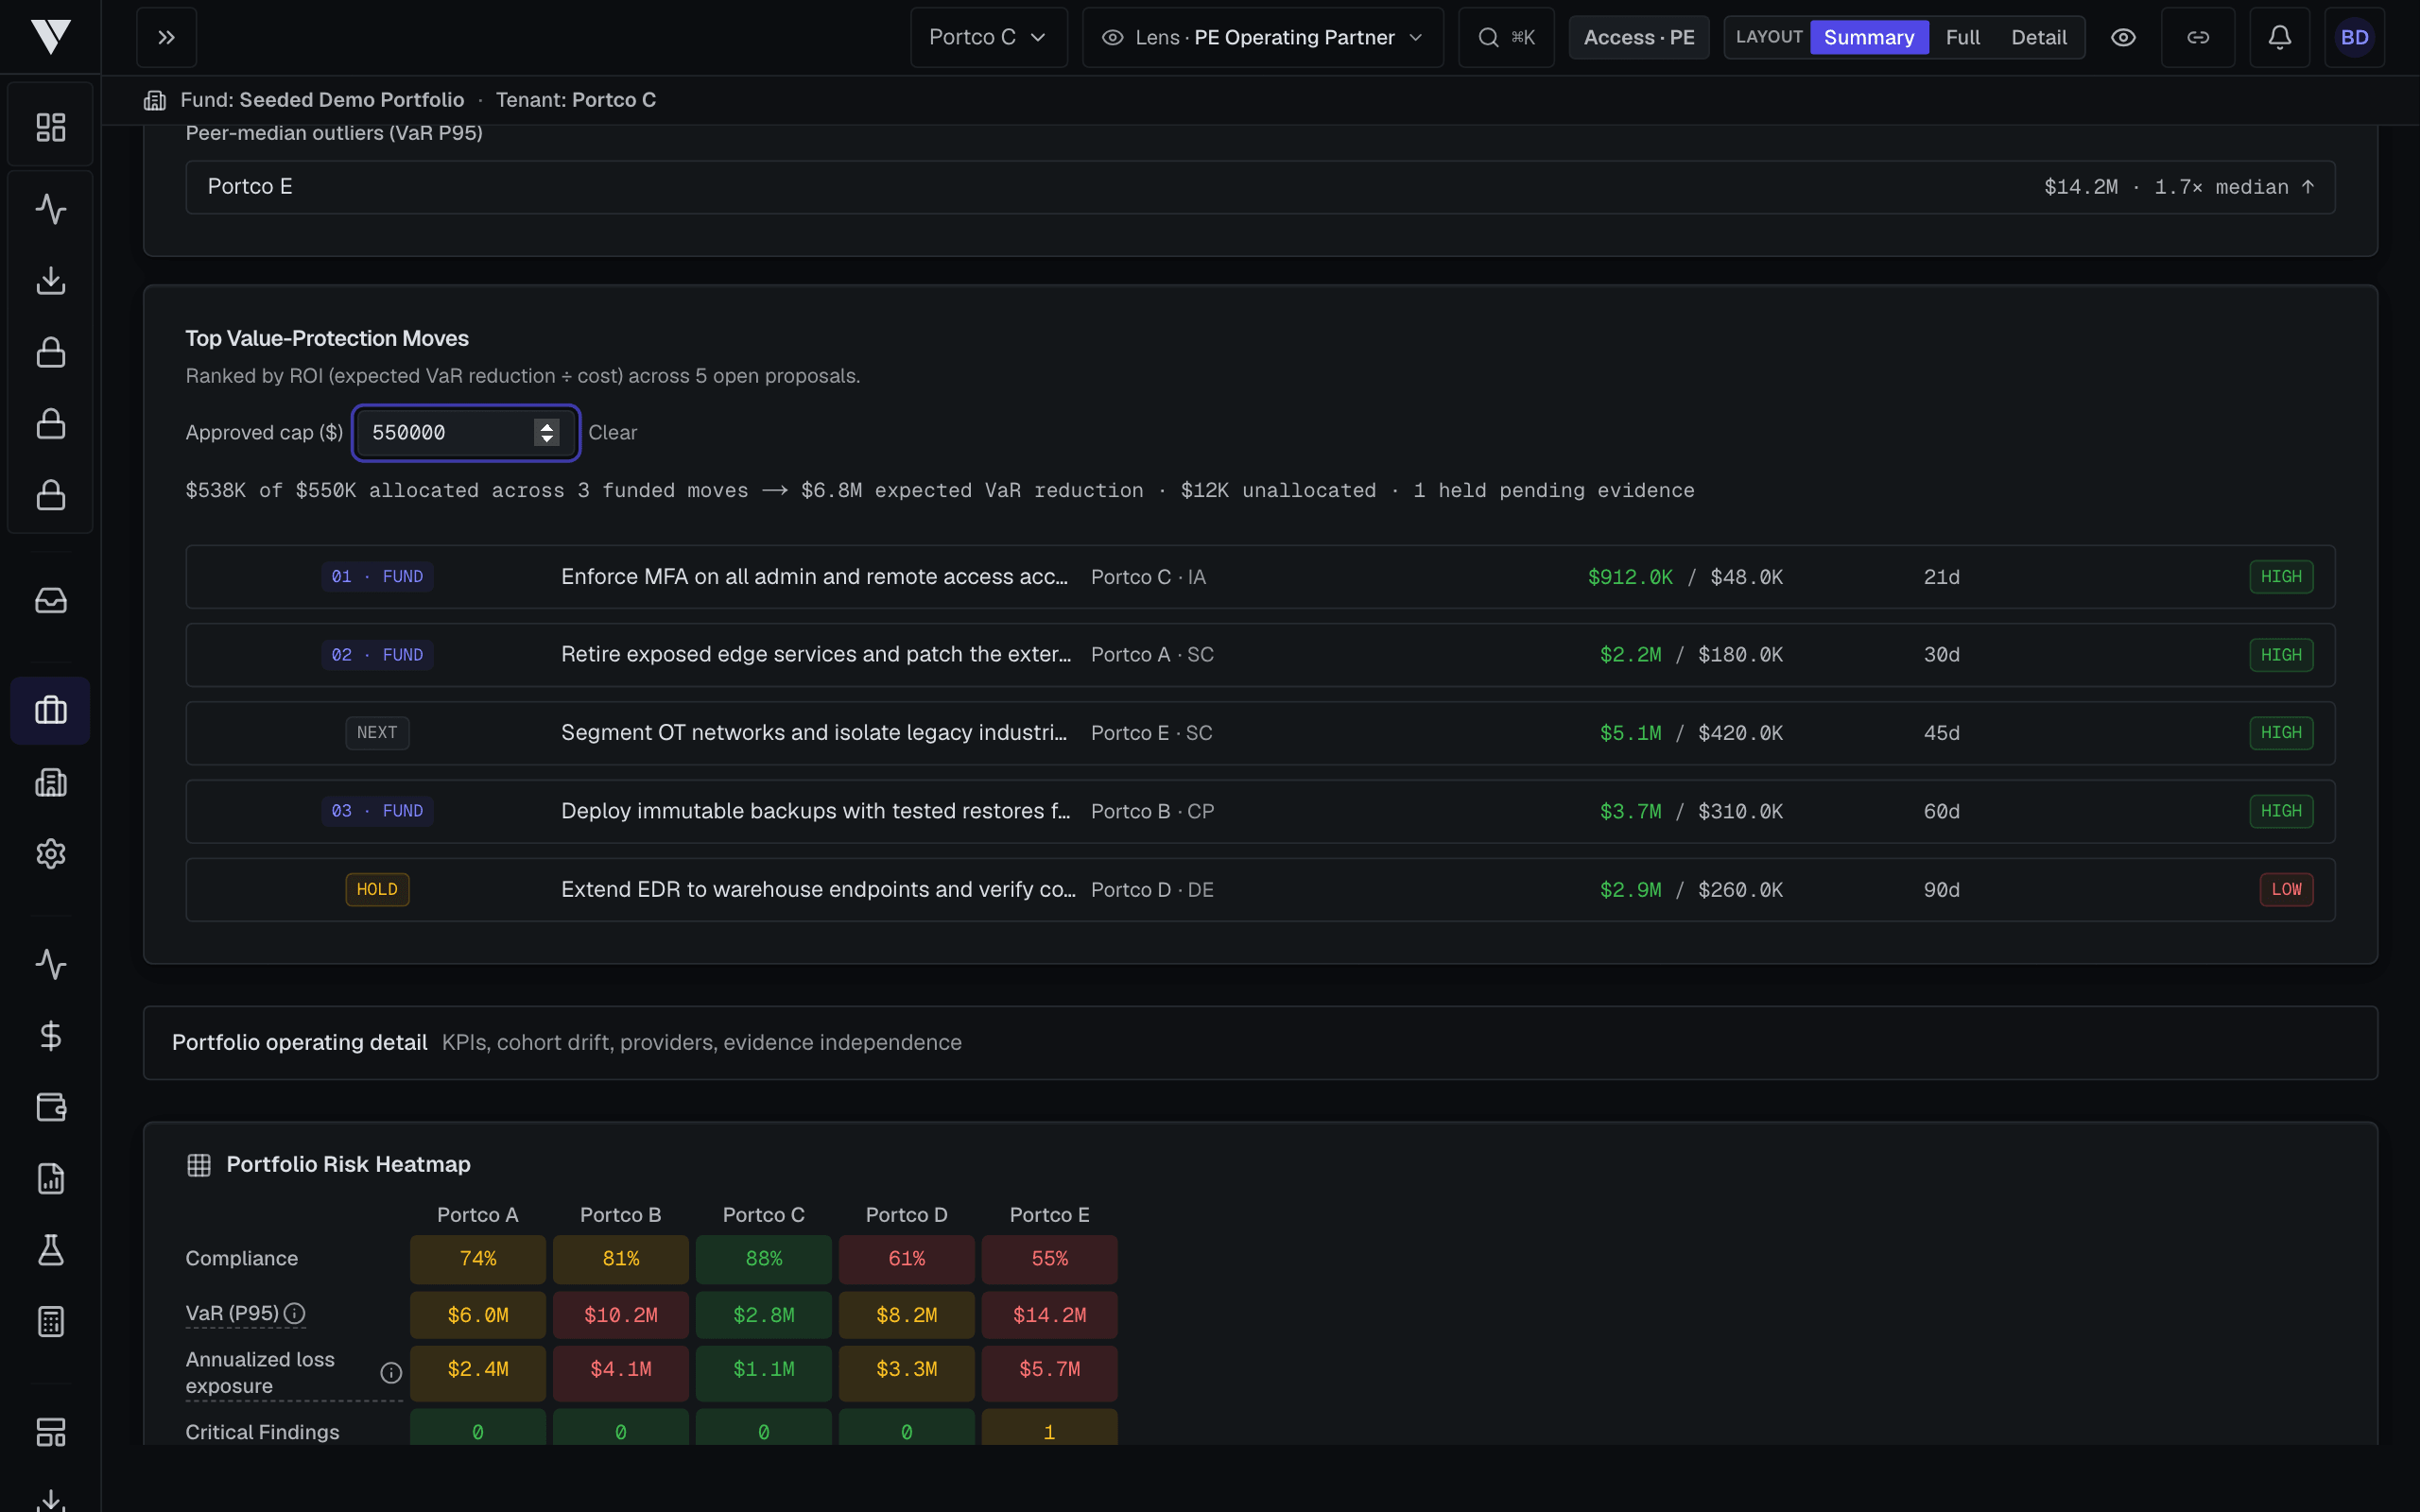Open the dashboard grid icon in the sidebar
Image resolution: width=2420 pixels, height=1512 pixels.
pyautogui.click(x=50, y=127)
